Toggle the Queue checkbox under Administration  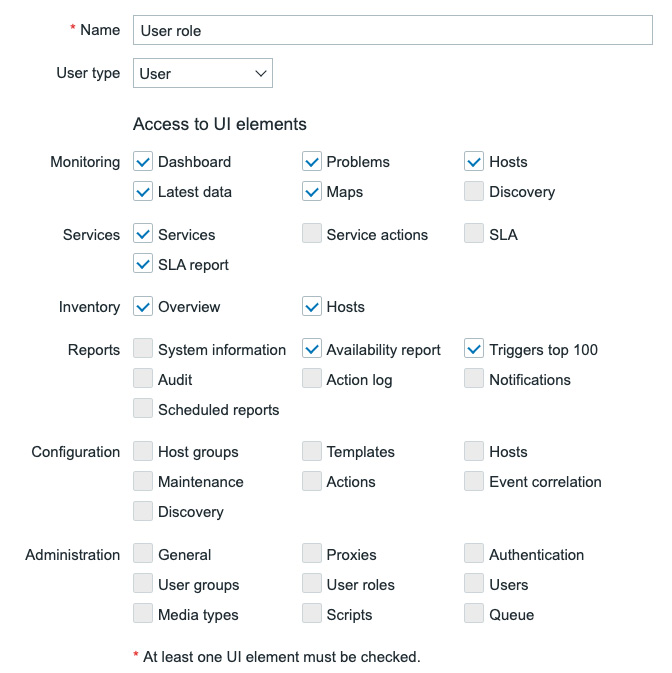tap(474, 614)
